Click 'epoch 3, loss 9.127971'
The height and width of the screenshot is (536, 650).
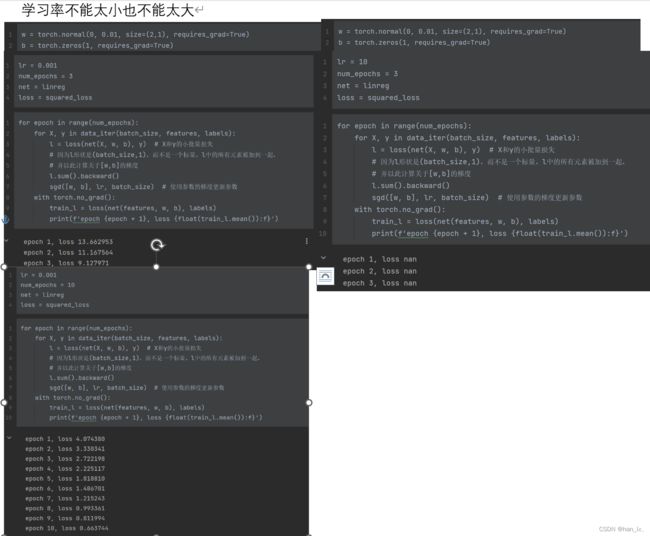[66, 263]
